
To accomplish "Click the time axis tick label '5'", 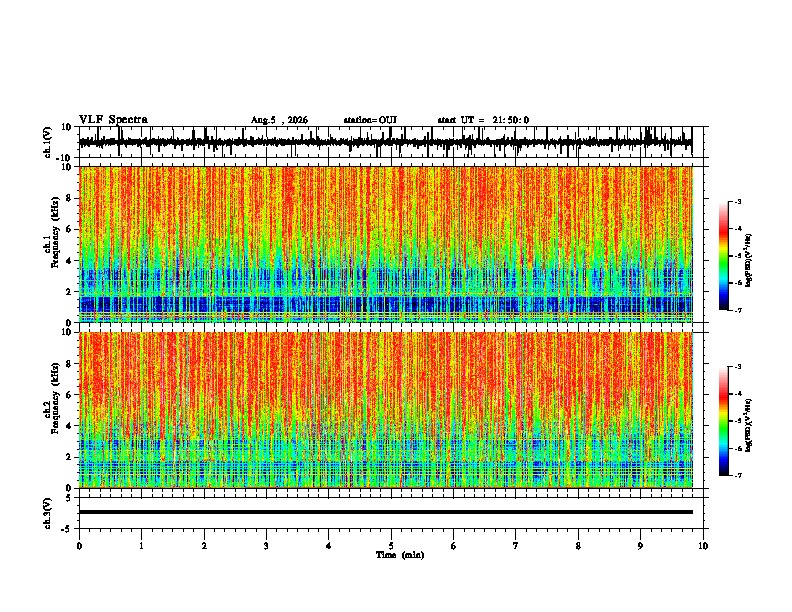I will [391, 546].
